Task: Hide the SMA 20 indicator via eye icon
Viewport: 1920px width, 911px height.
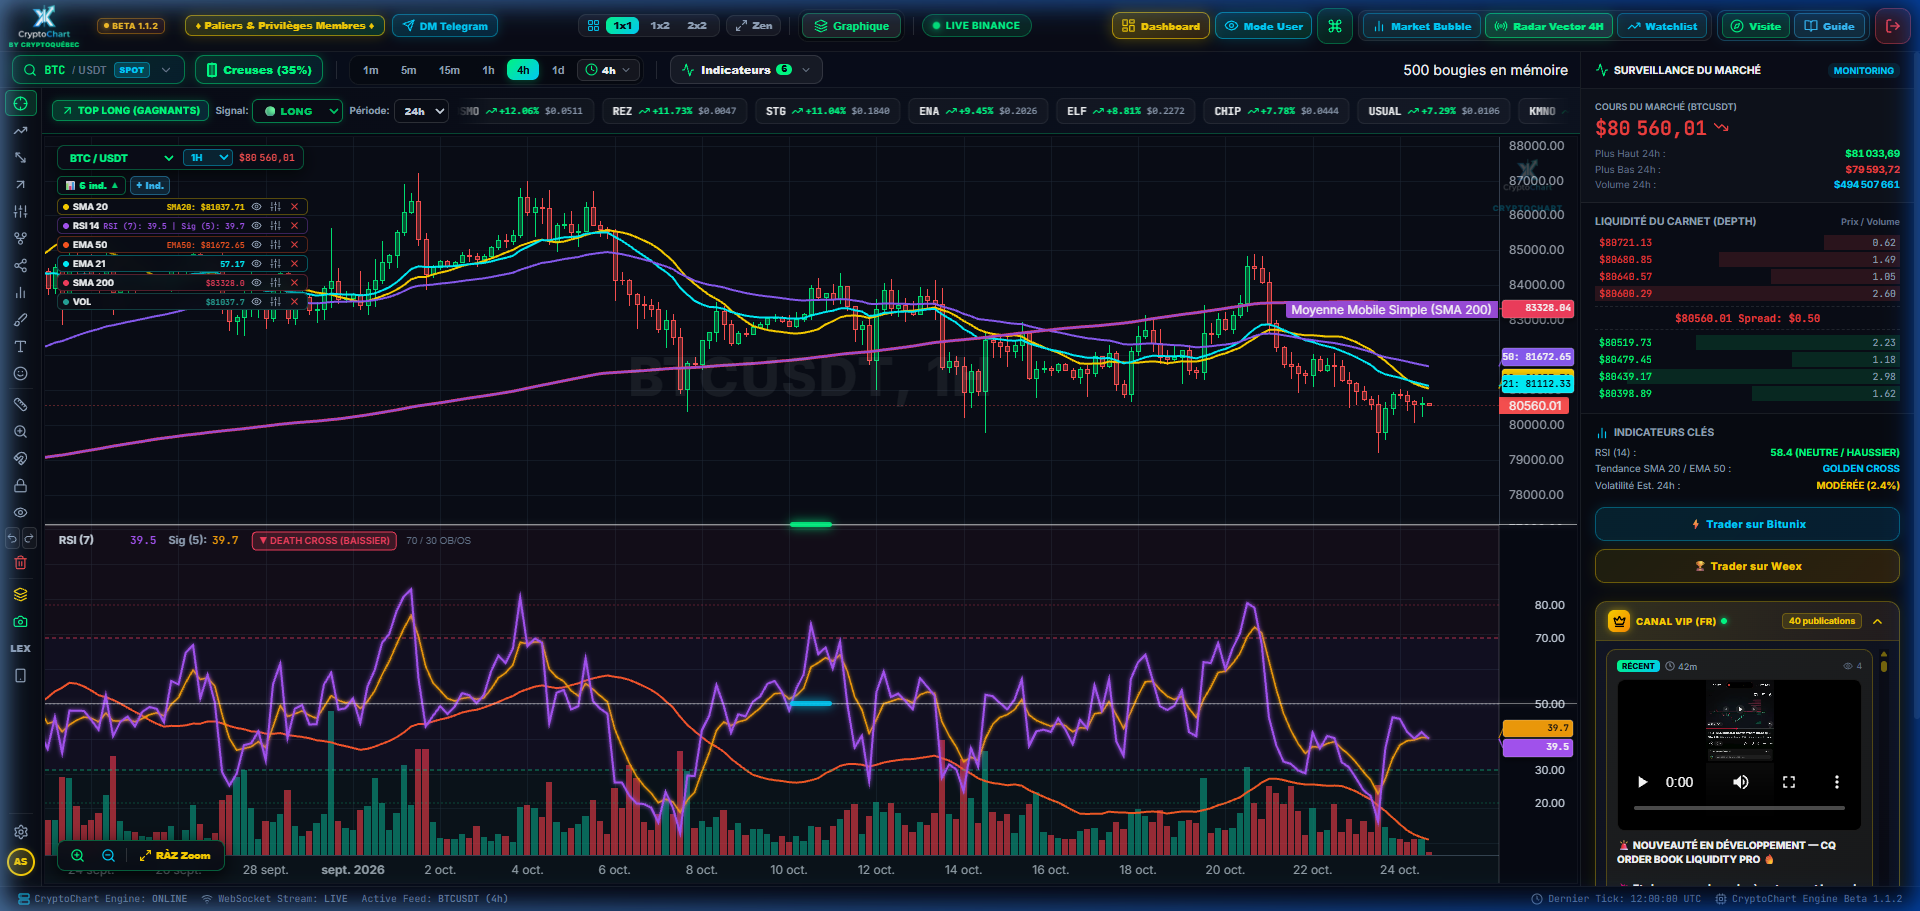Action: point(256,207)
